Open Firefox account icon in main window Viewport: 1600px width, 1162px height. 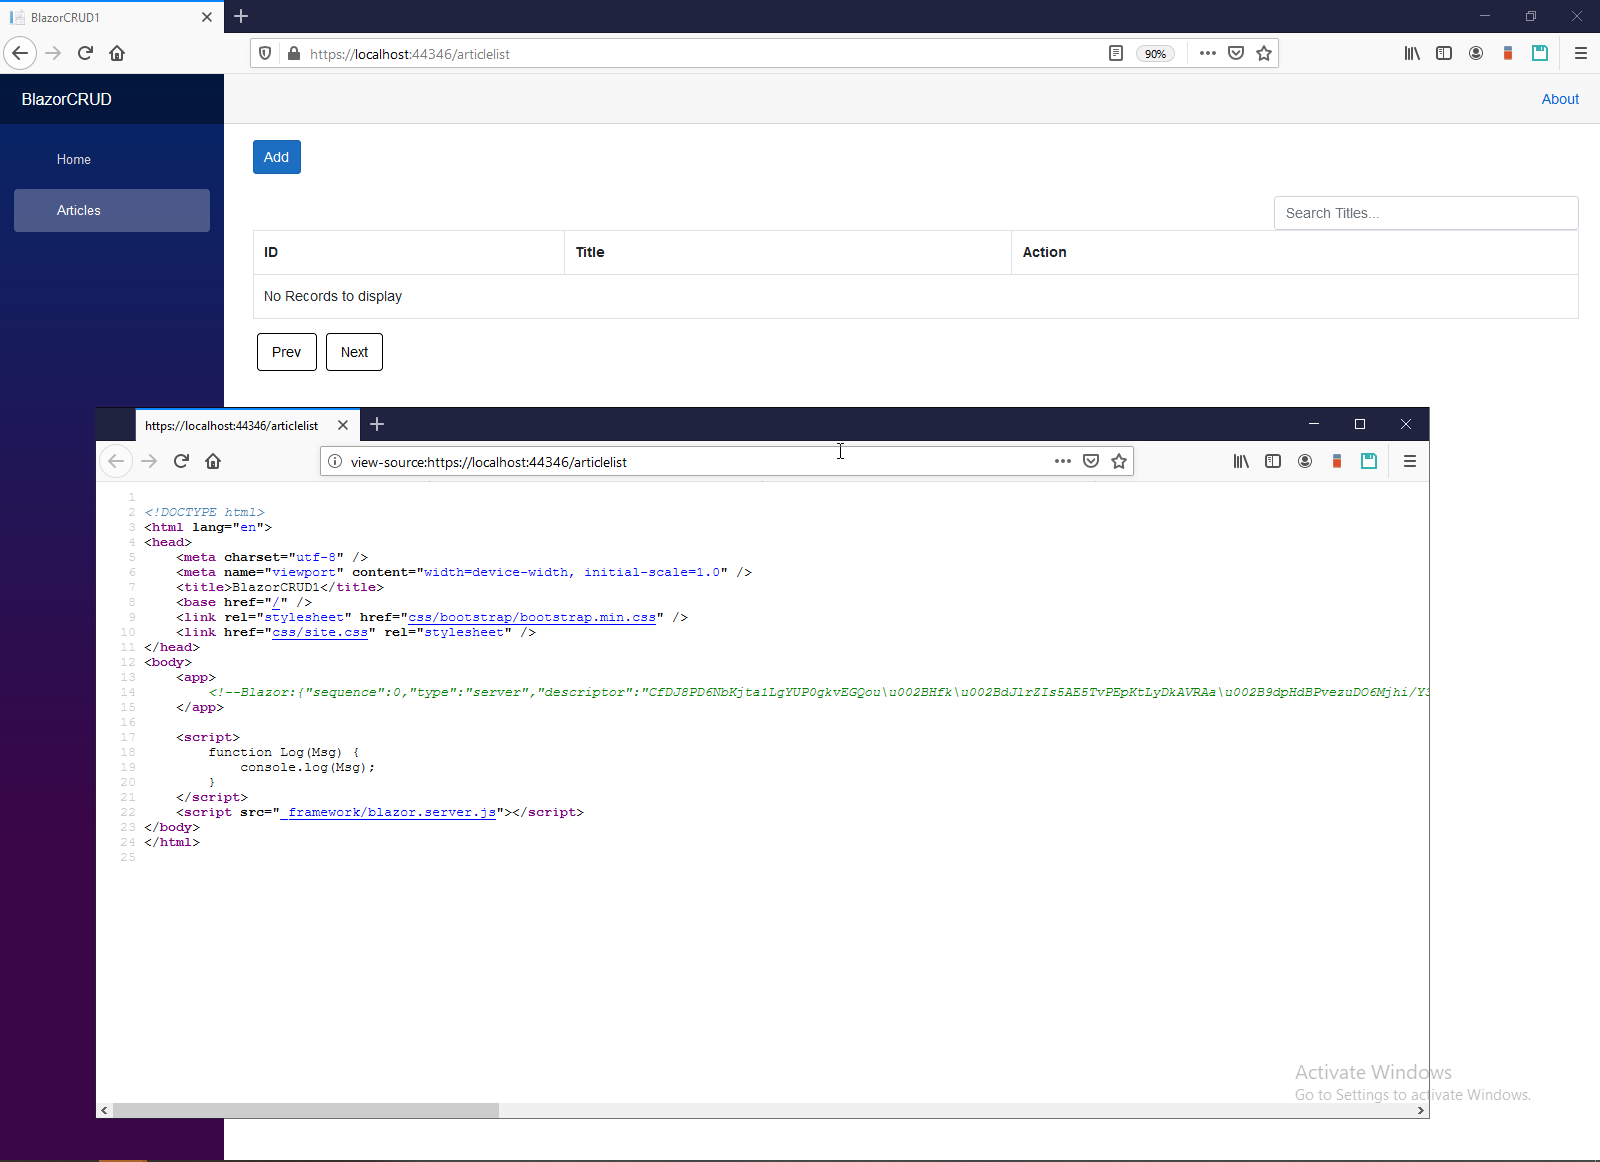pyautogui.click(x=1476, y=53)
